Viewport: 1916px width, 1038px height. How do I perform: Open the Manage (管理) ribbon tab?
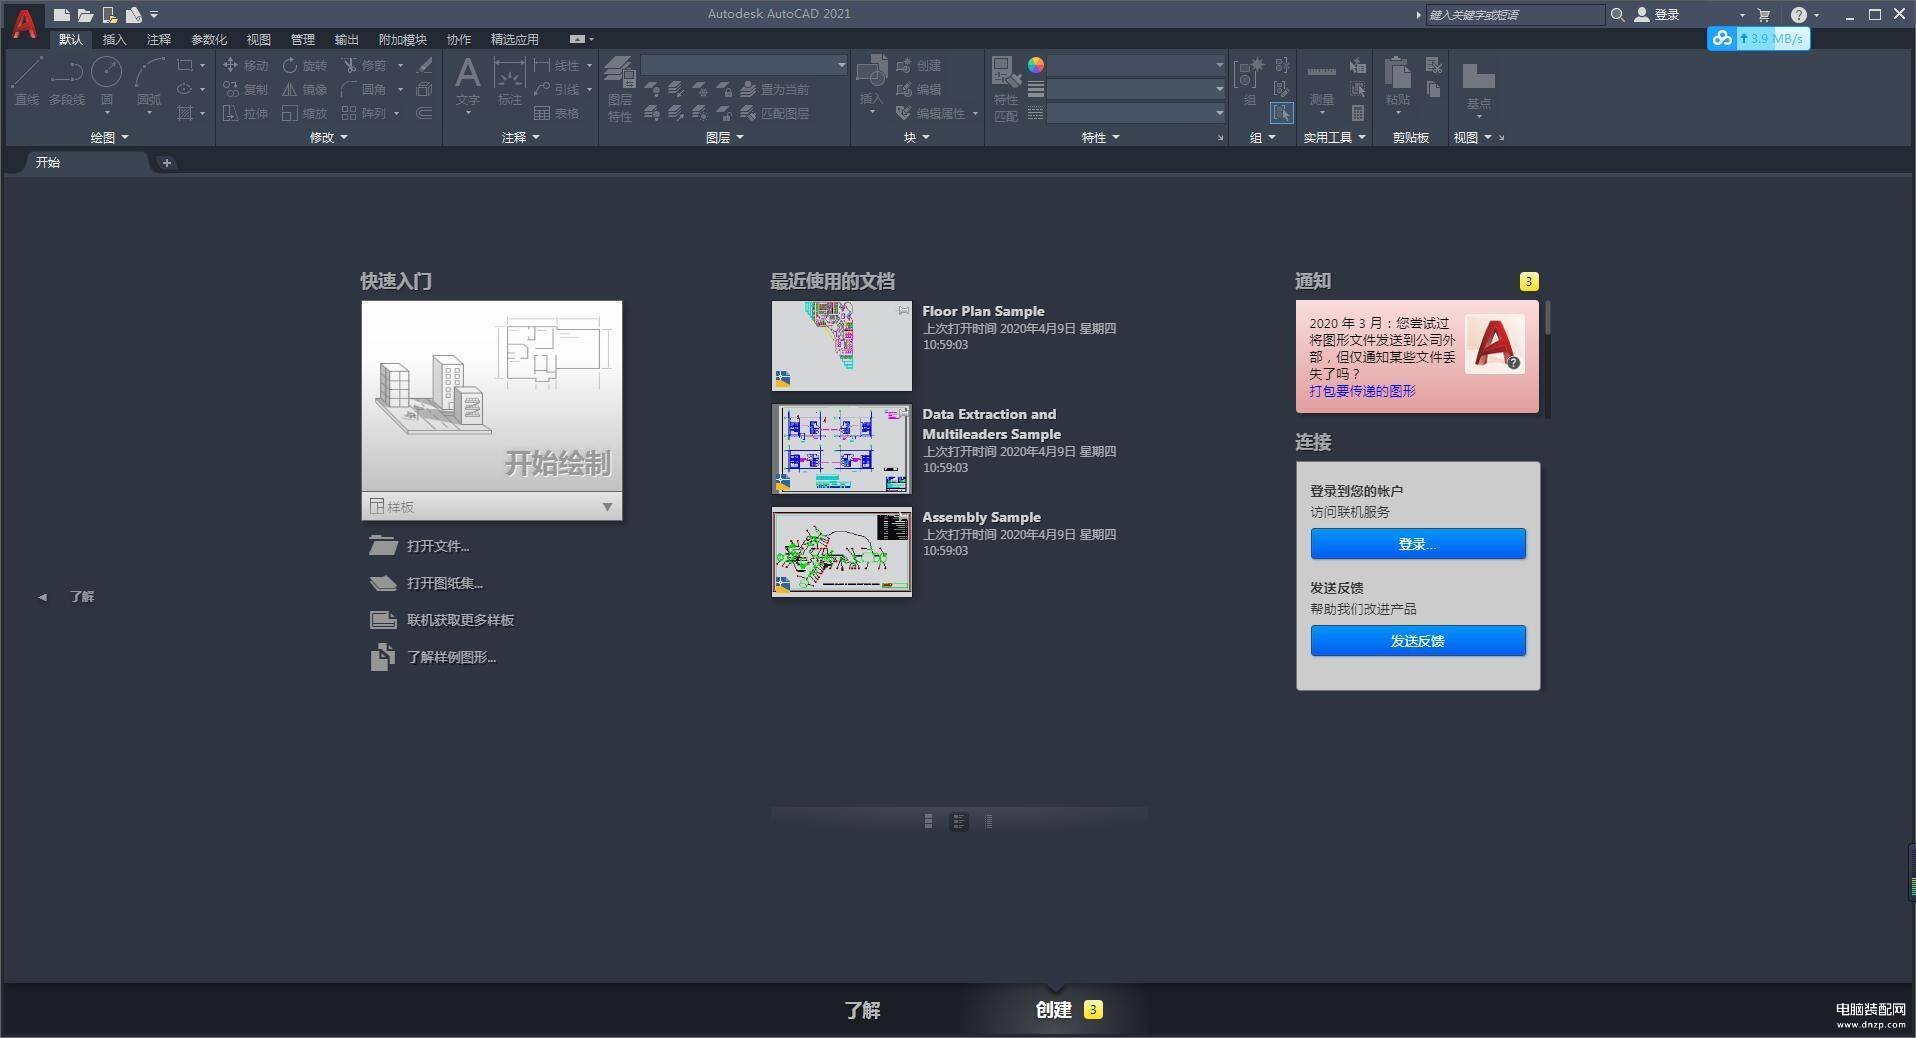(x=302, y=39)
